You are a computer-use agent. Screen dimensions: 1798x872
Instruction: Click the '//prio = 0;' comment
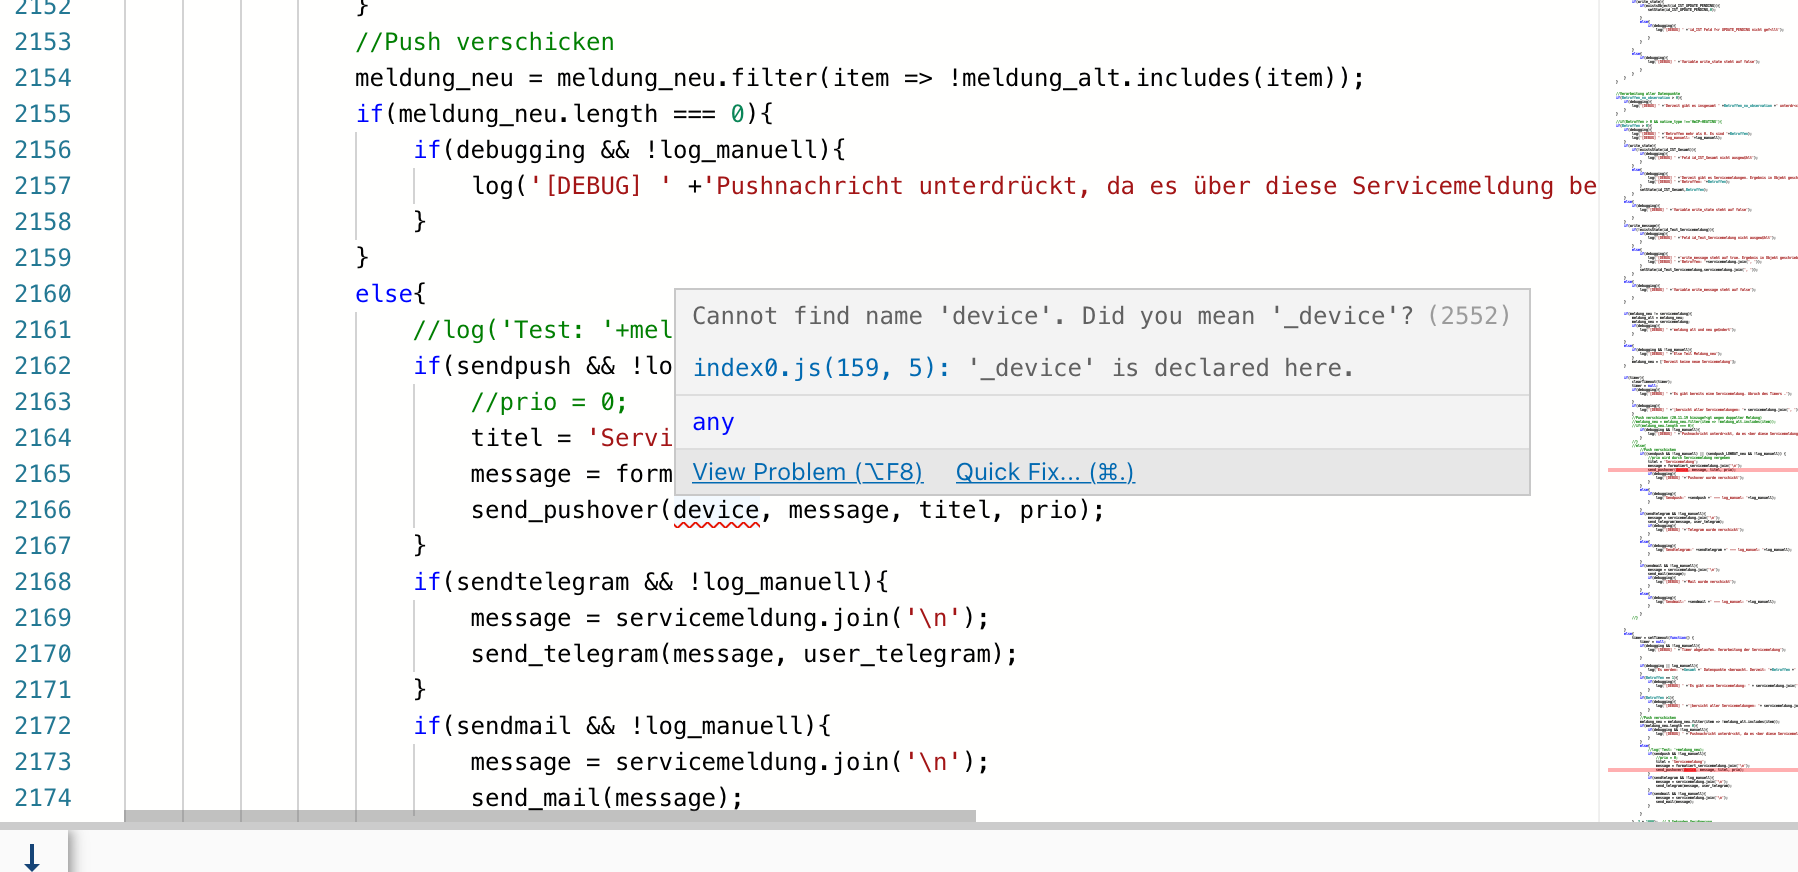coord(549,402)
